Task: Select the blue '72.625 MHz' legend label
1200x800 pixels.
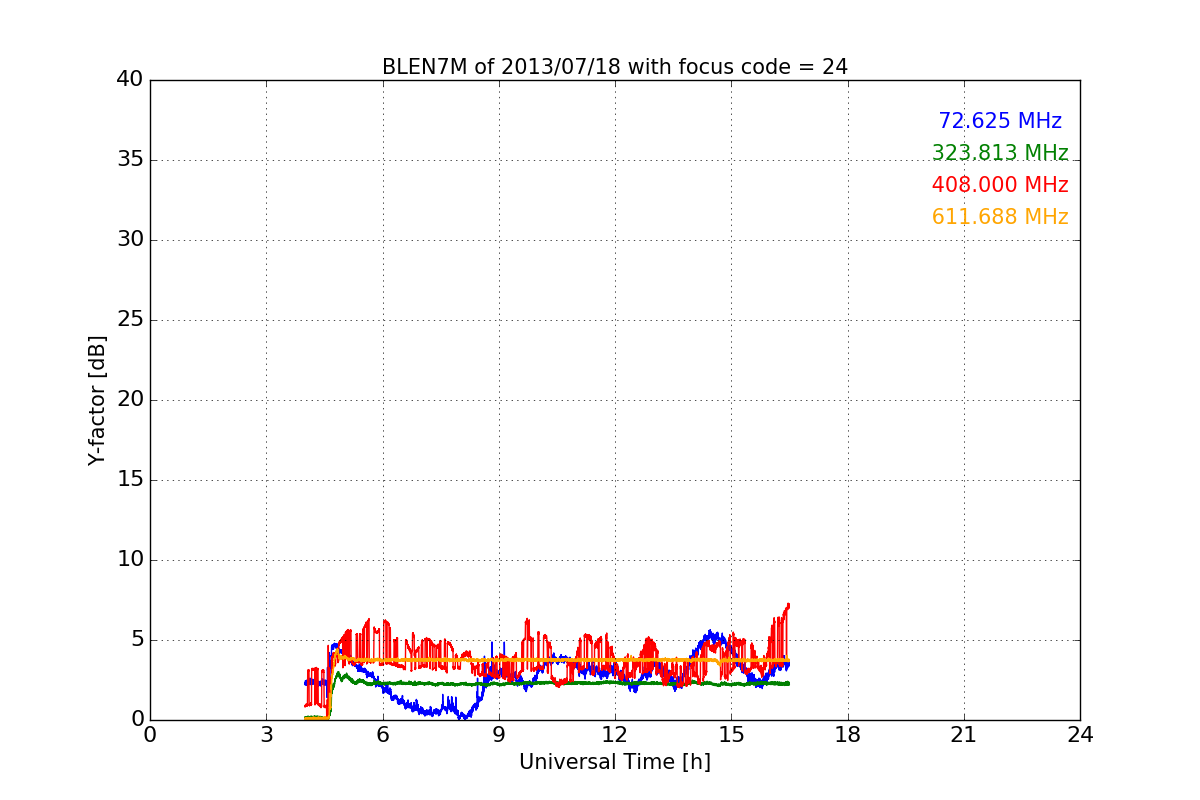Action: click(1000, 121)
